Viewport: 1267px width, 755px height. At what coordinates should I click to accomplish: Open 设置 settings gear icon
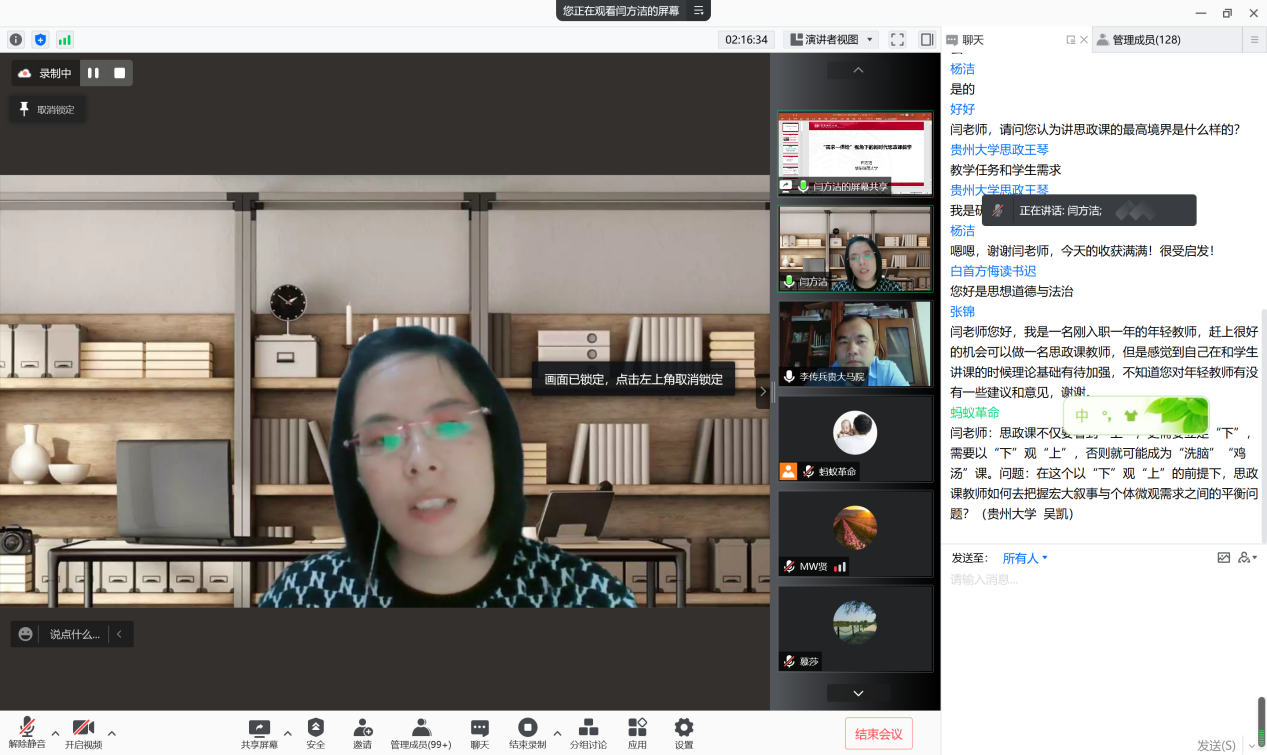click(x=684, y=728)
